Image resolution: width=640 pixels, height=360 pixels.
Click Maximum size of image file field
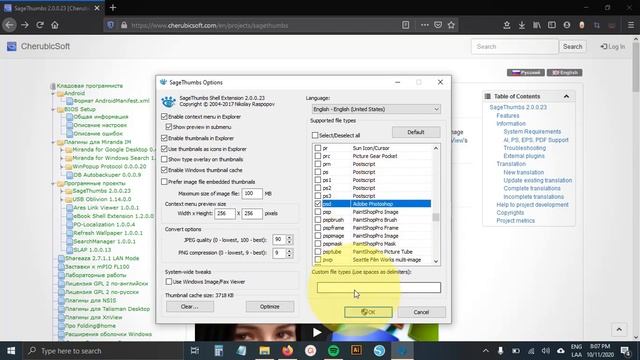point(252,193)
